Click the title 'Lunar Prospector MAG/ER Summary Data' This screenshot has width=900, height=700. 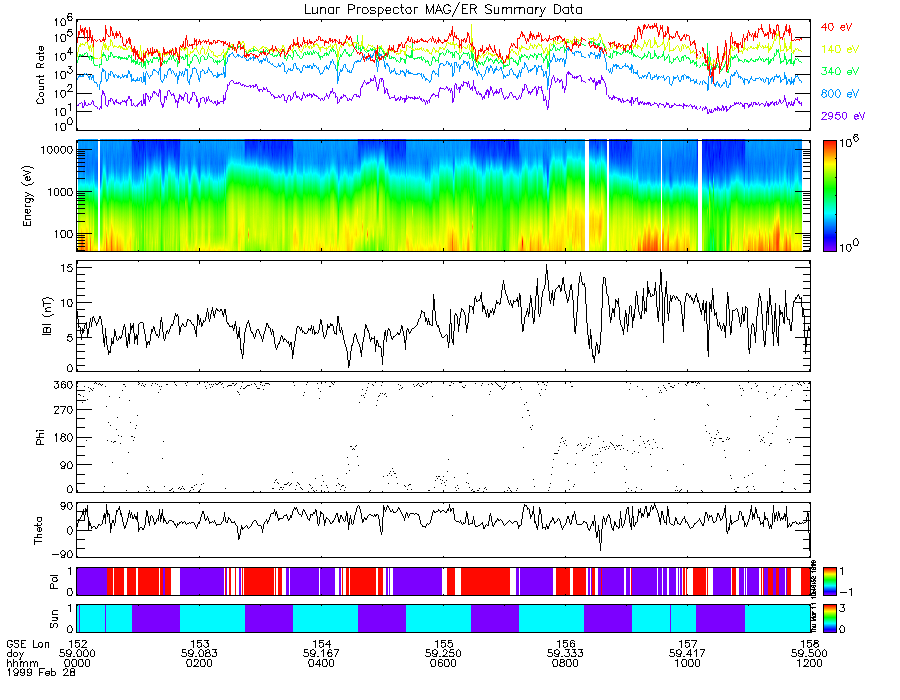pyautogui.click(x=443, y=9)
